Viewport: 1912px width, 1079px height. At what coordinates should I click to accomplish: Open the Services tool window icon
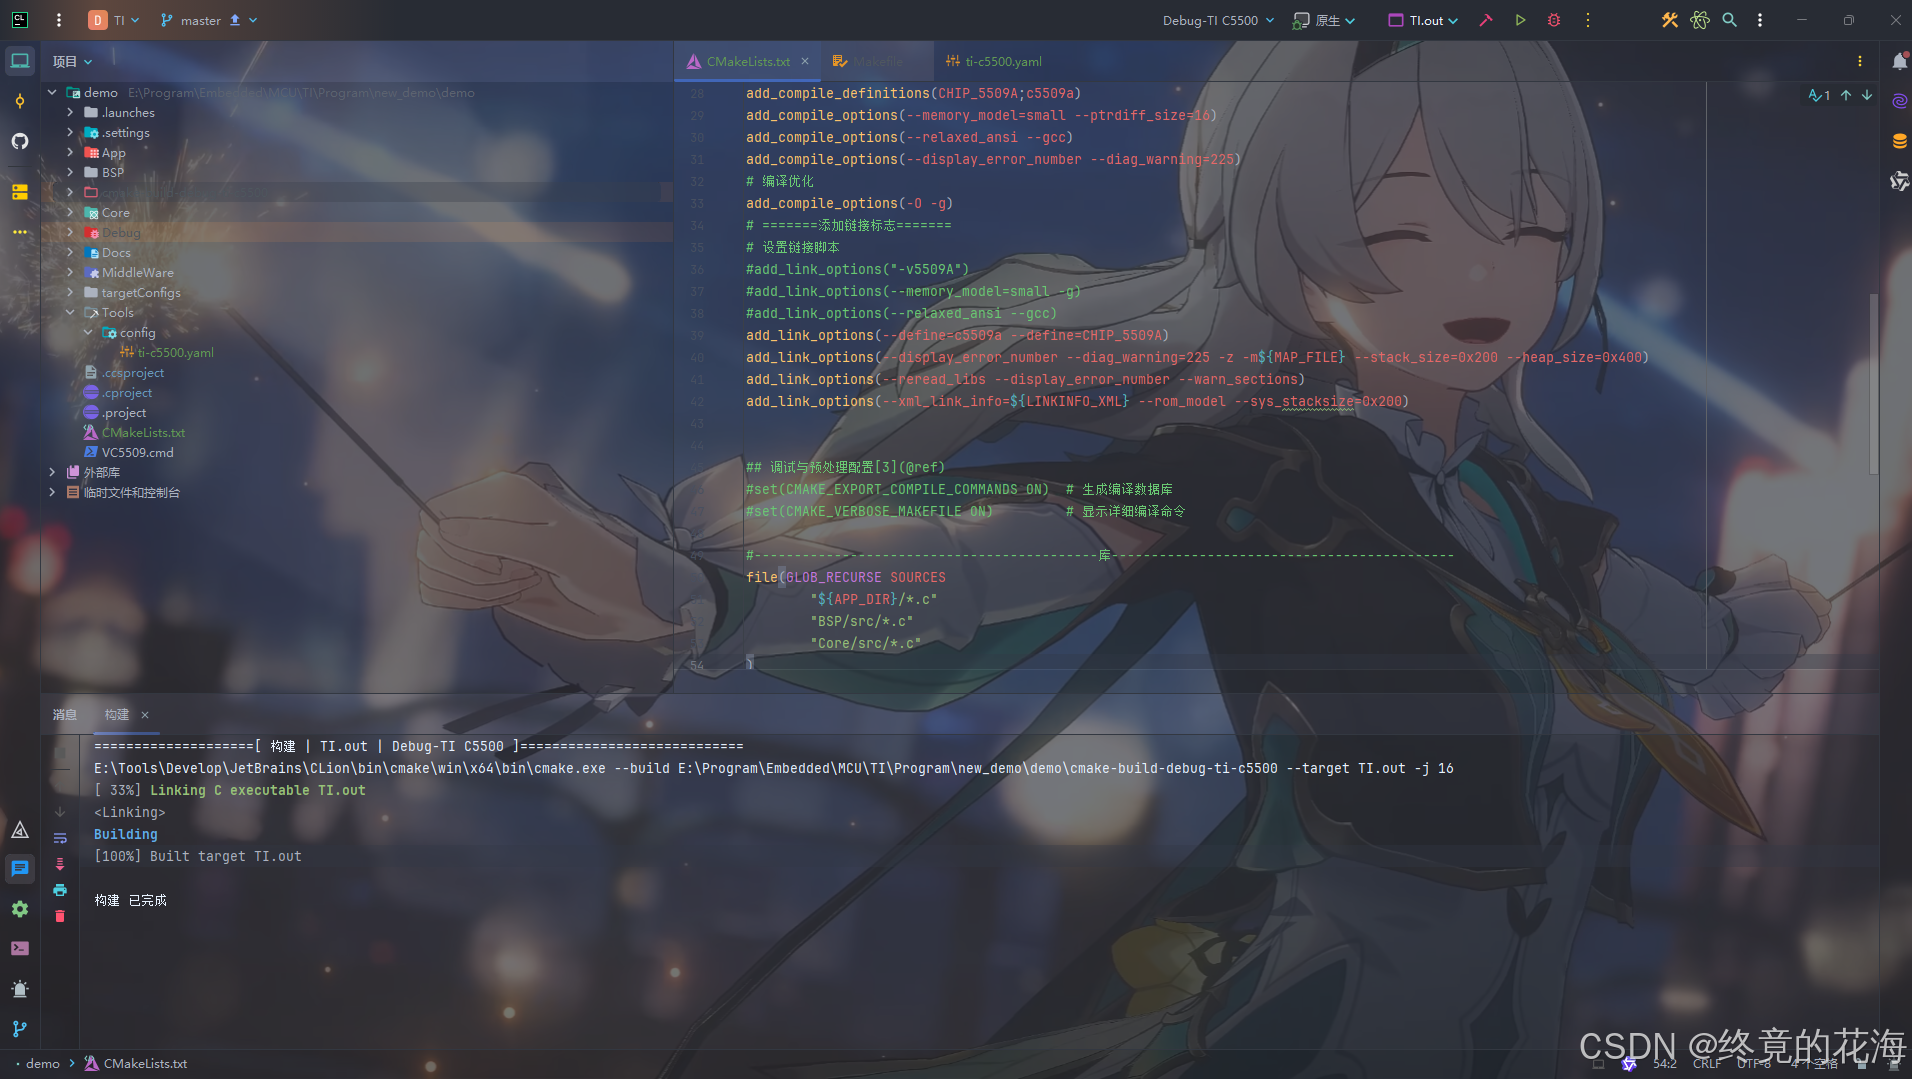click(20, 909)
